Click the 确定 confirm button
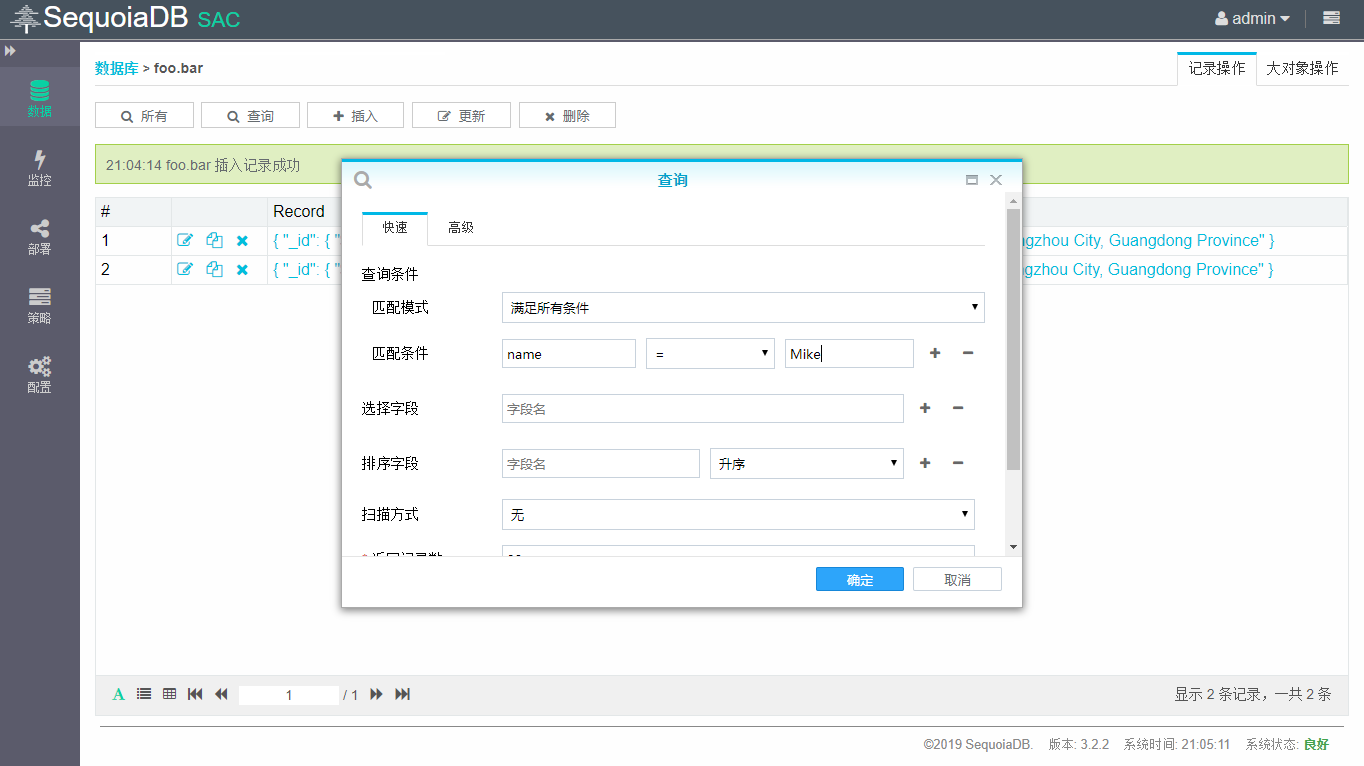 (859, 580)
